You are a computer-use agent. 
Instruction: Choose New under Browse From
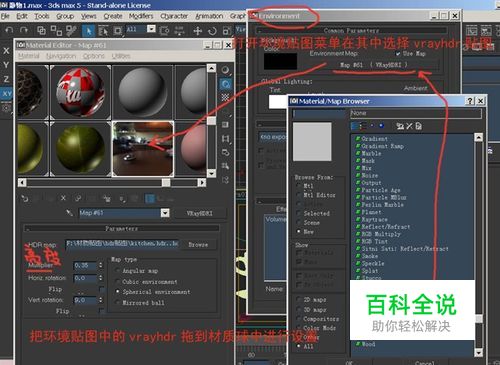[x=299, y=231]
